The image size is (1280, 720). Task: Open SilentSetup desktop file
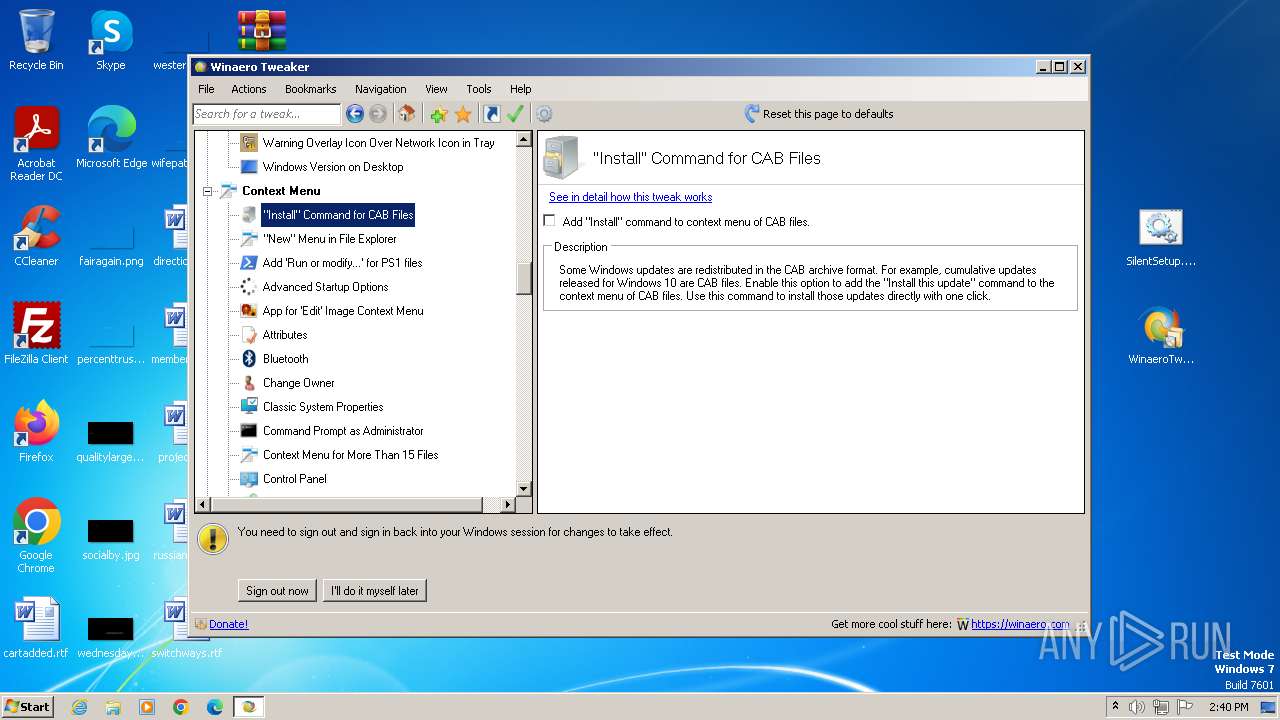point(1161,238)
